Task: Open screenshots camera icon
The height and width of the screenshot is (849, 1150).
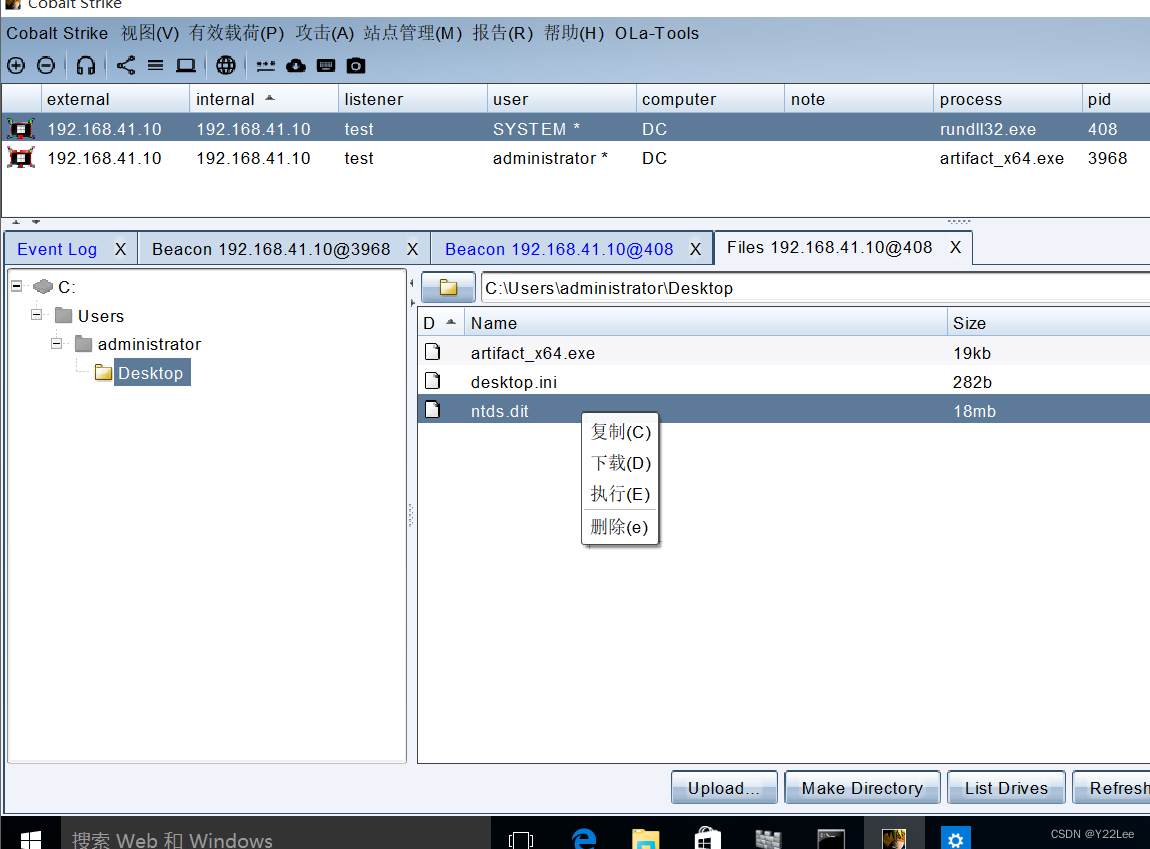Action: (x=356, y=66)
